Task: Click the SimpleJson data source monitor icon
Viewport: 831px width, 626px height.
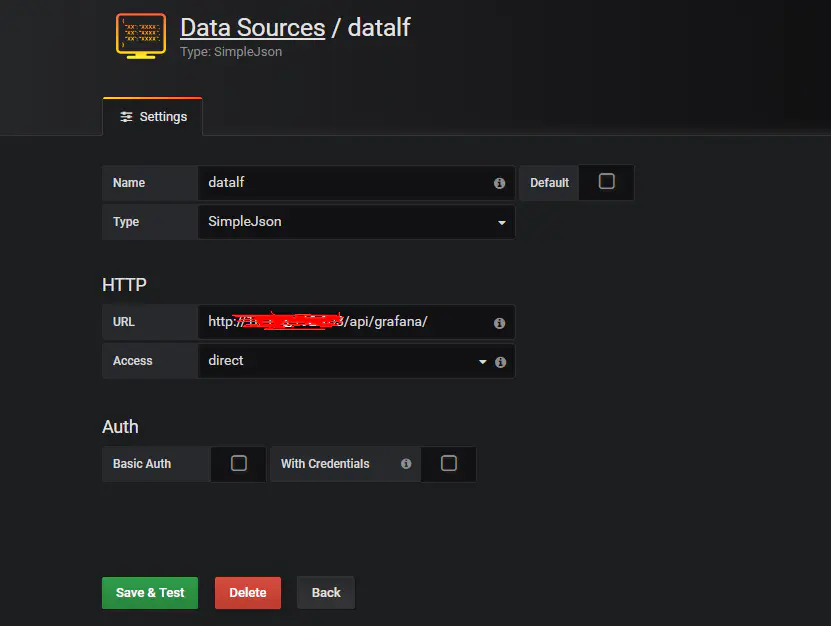Action: pos(141,36)
